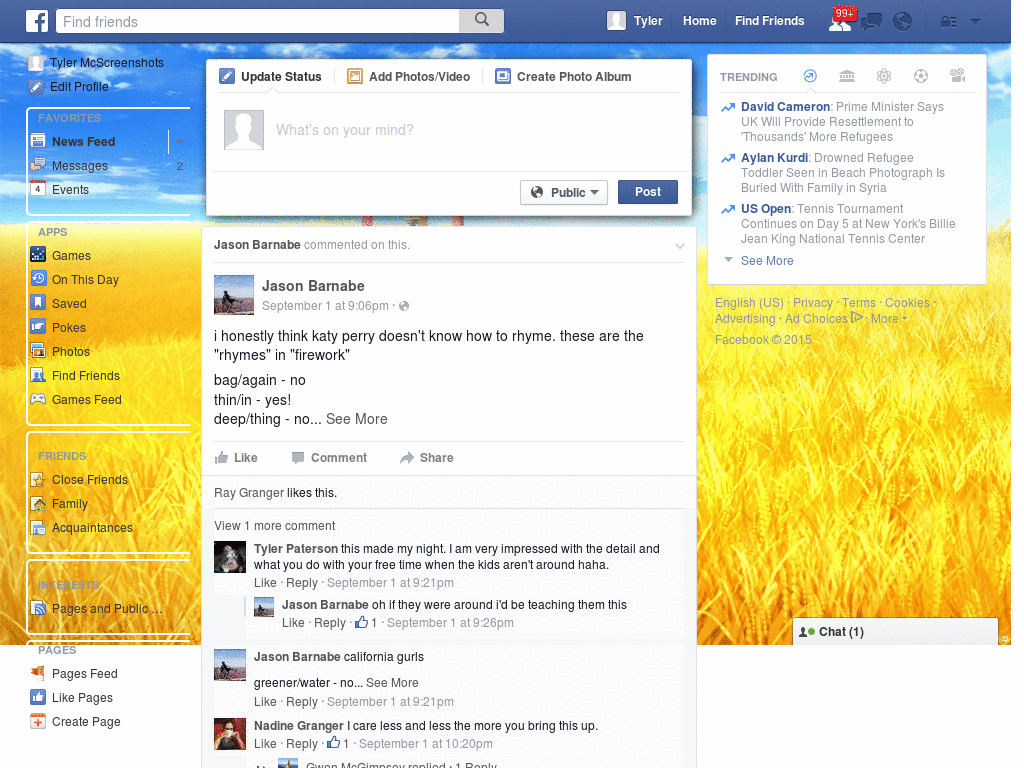Open Pages and Public interests item
Viewport: 1024px width, 768px height.
pos(106,609)
